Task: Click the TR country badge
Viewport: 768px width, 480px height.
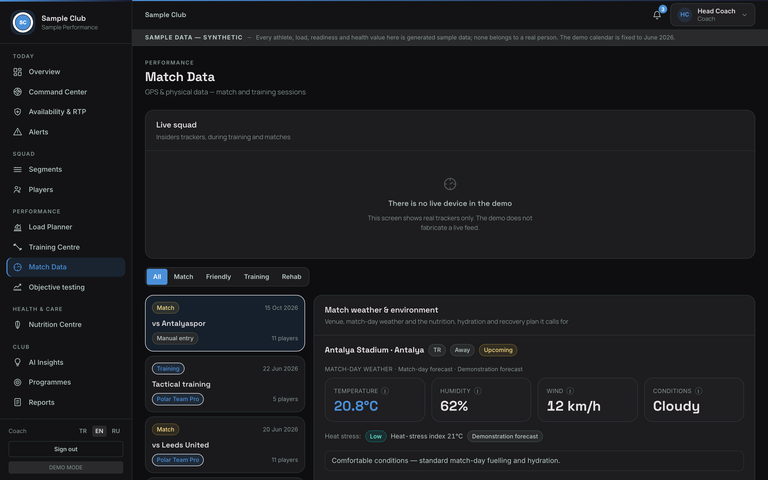Action: 437,350
